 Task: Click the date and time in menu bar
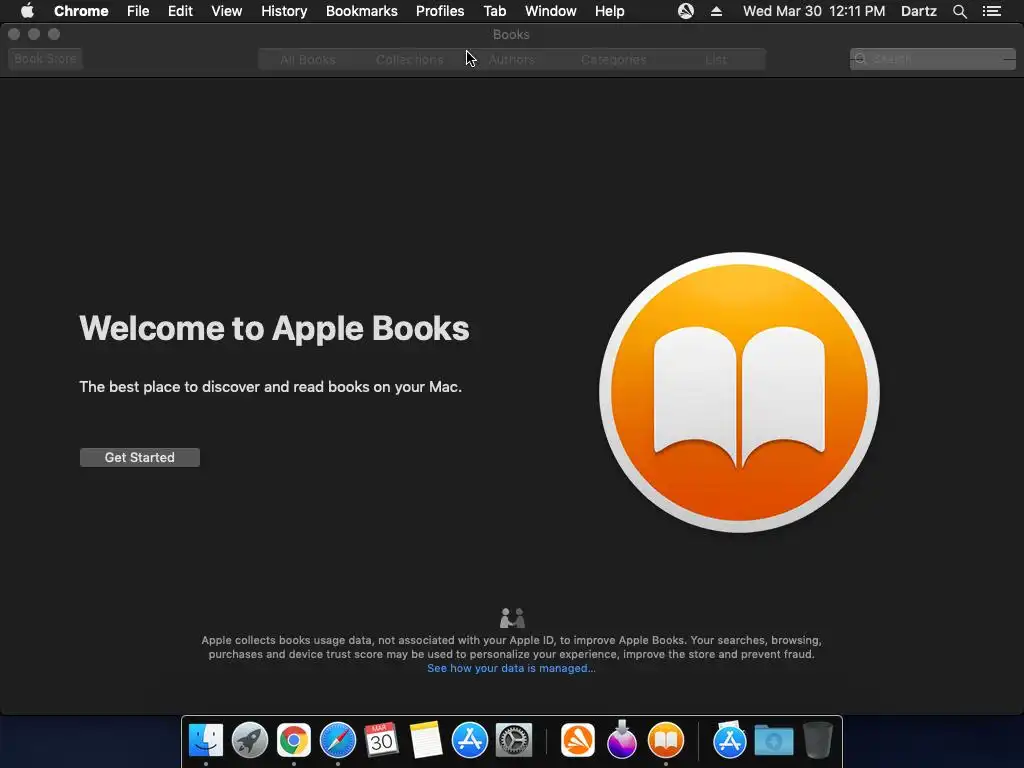814,11
